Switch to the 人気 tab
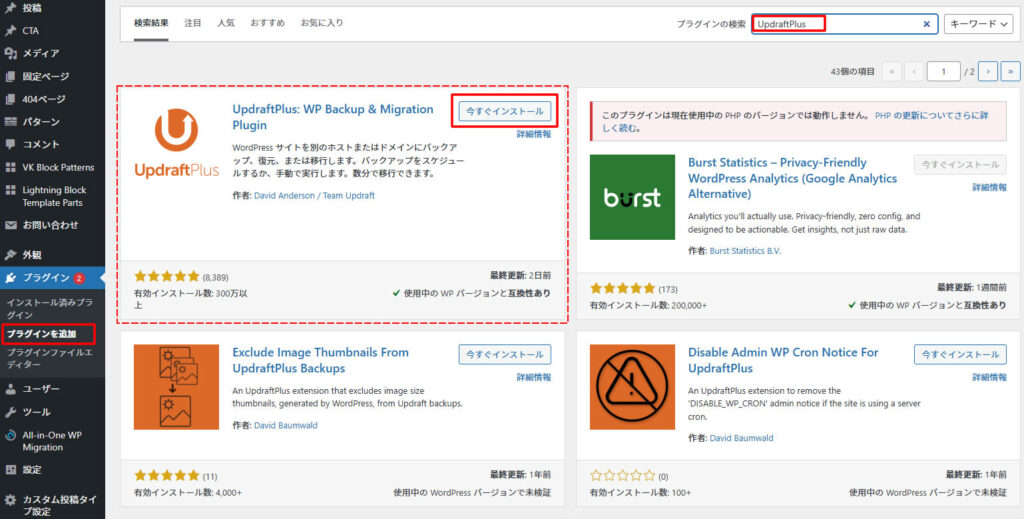 tap(226, 23)
